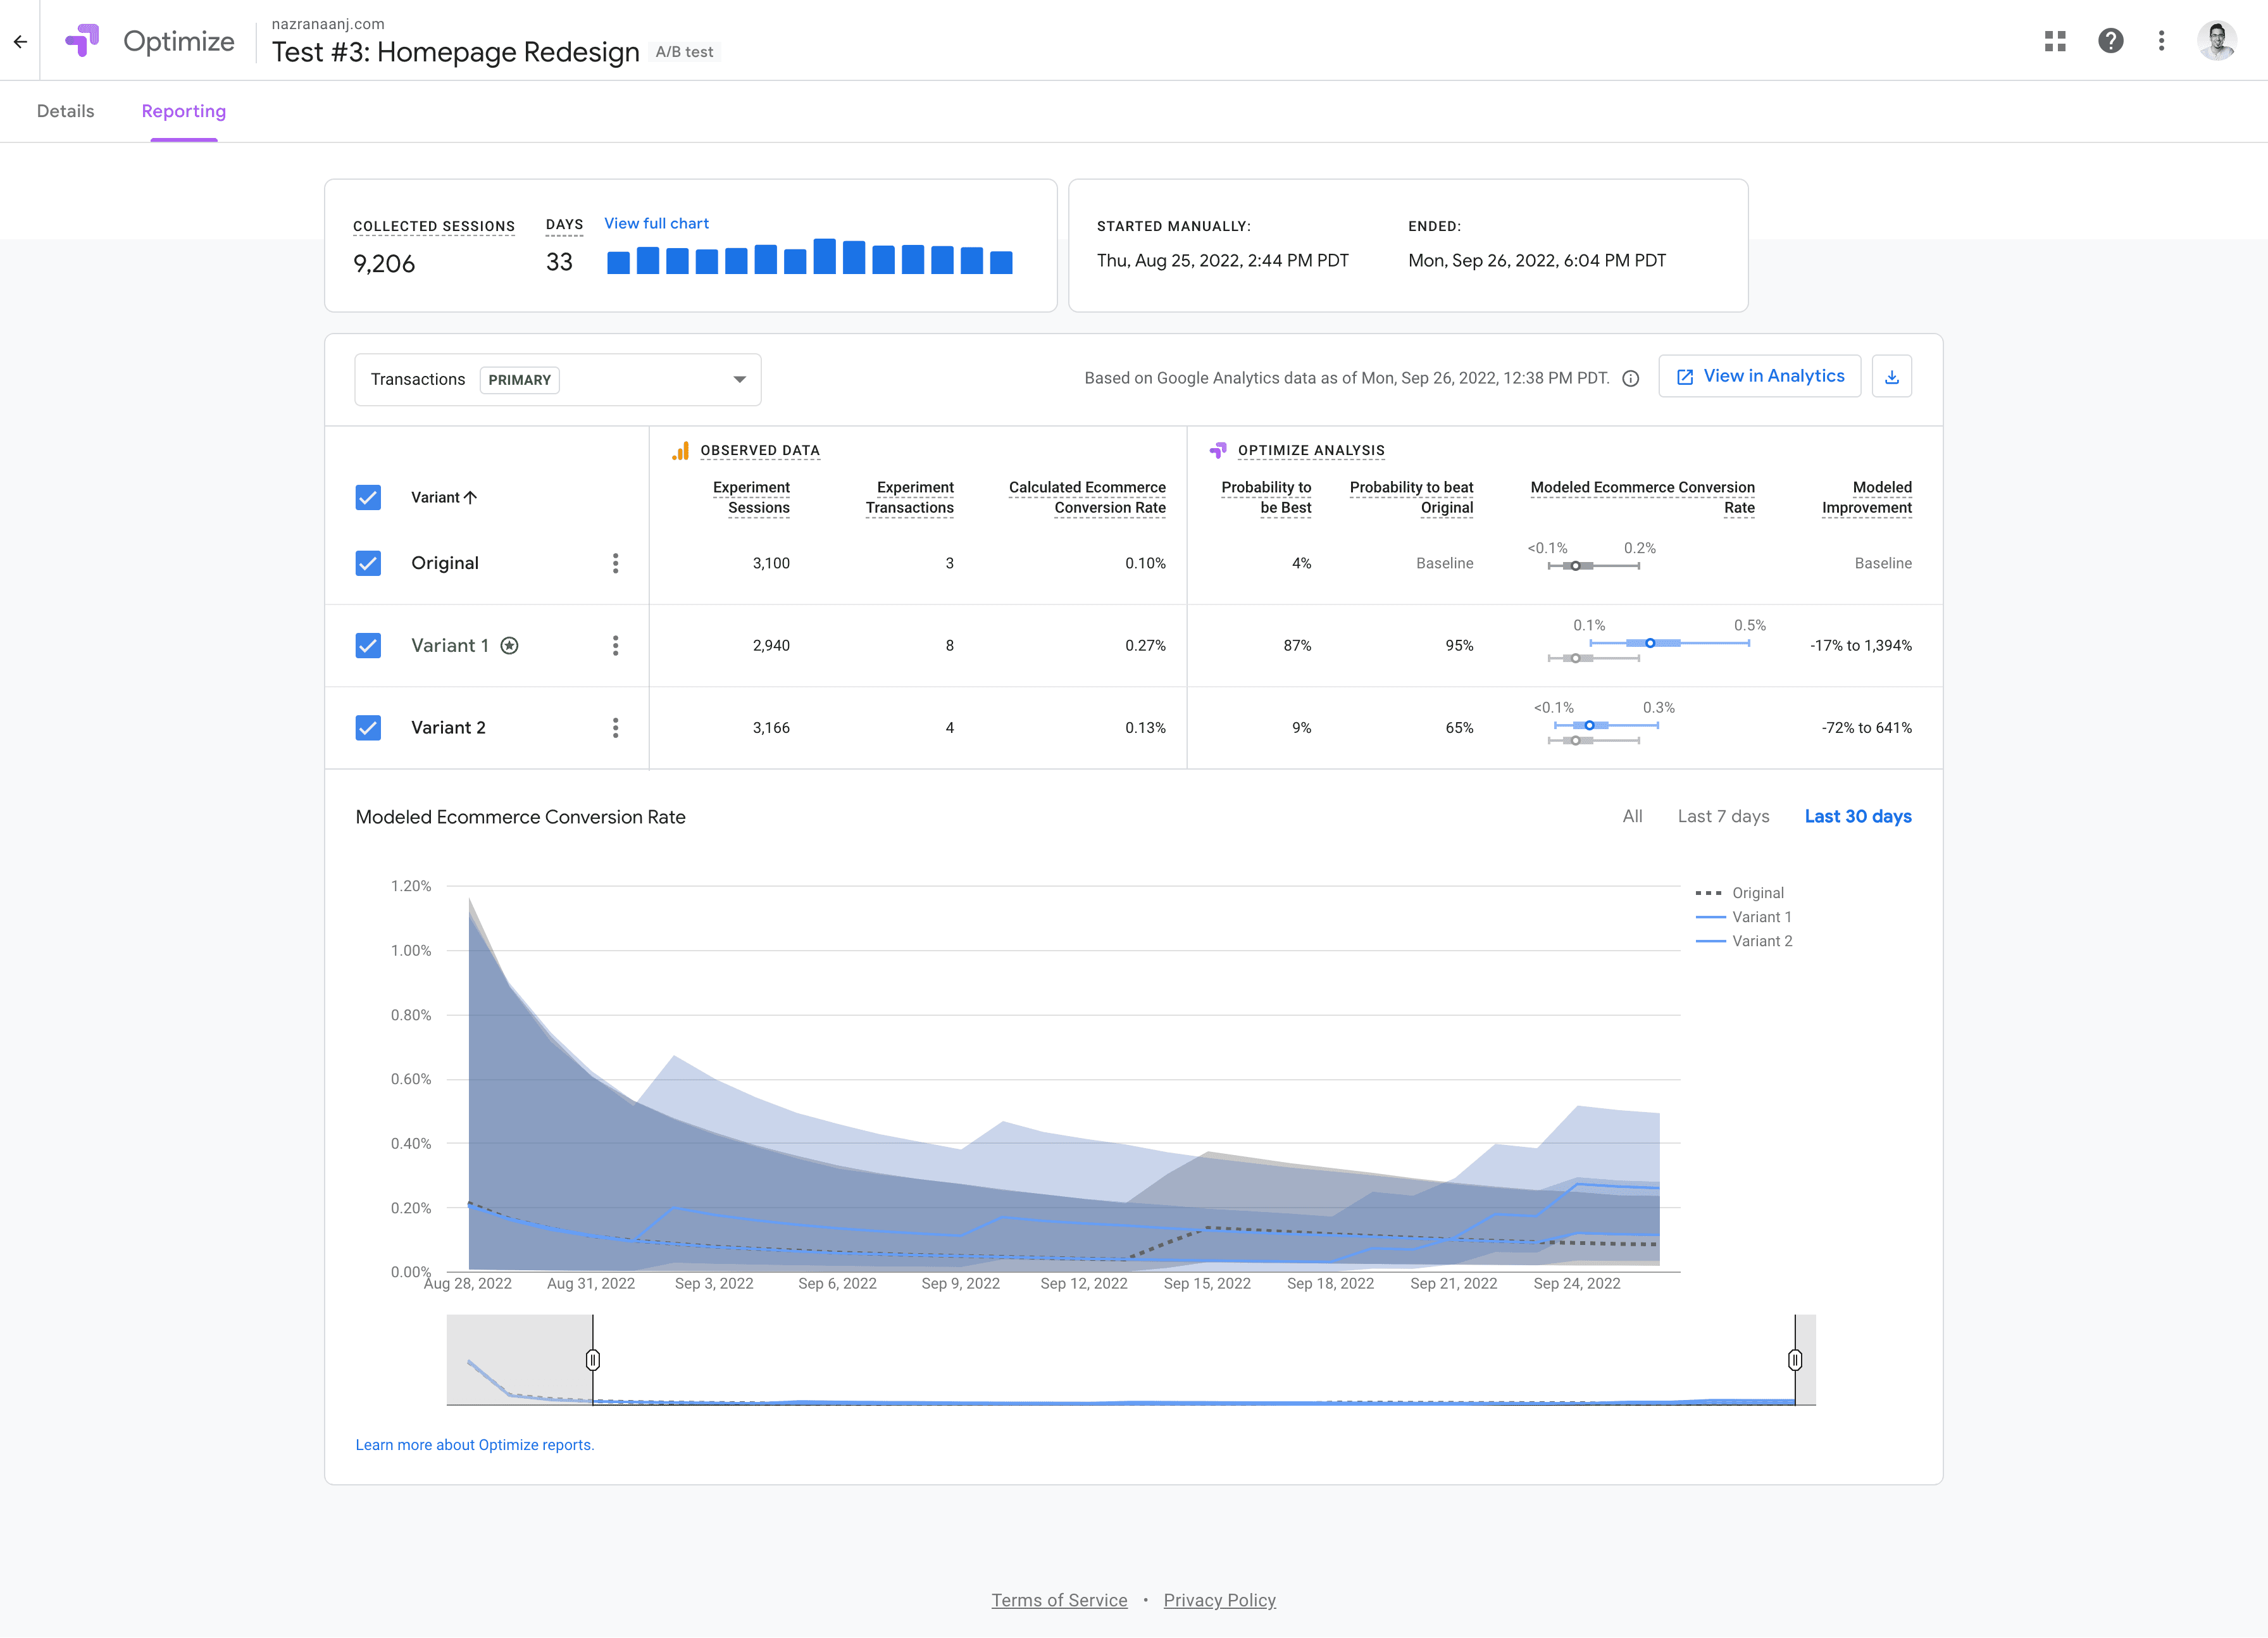The width and height of the screenshot is (2268, 1638).
Task: Open the help question mark icon
Action: (2110, 41)
